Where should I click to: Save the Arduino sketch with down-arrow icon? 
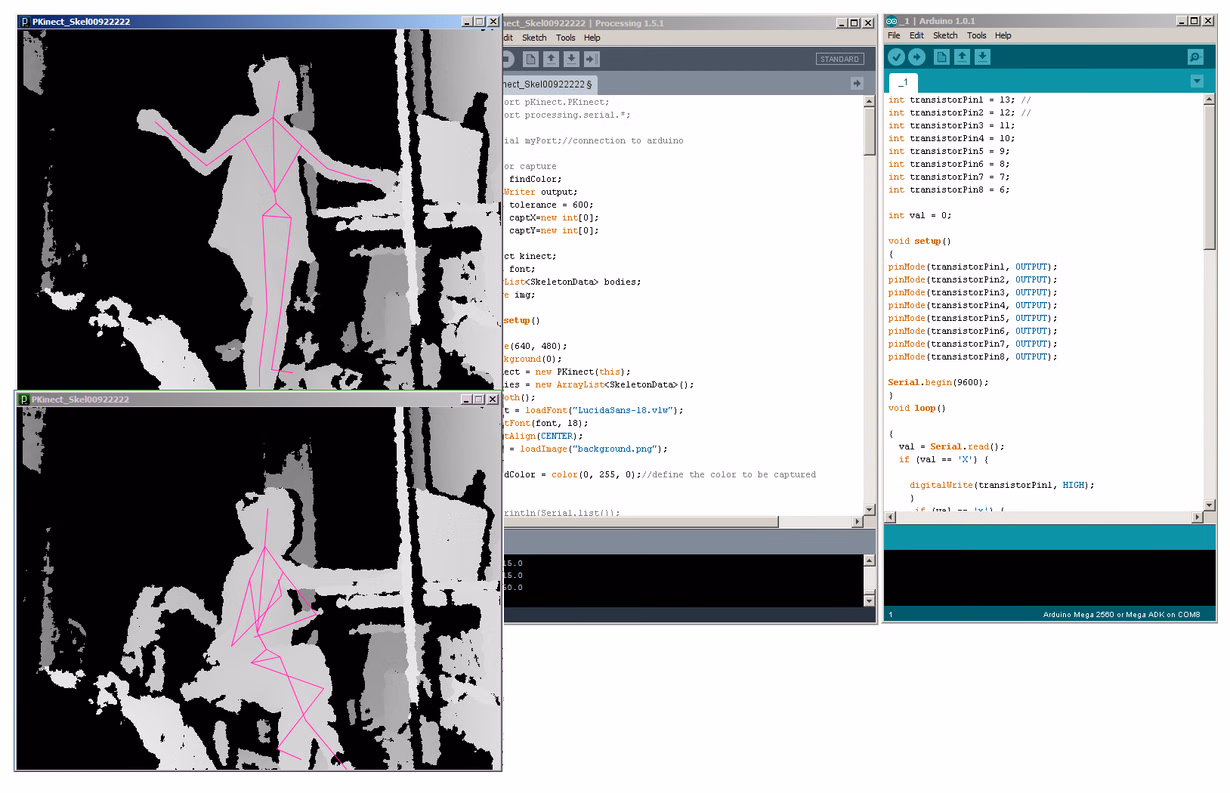[983, 57]
